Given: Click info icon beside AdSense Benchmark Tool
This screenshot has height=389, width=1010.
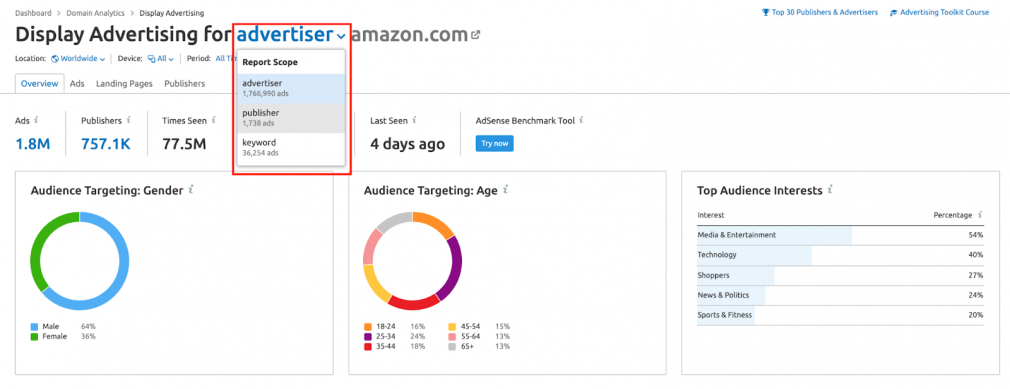Looking at the screenshot, I should coord(581,120).
